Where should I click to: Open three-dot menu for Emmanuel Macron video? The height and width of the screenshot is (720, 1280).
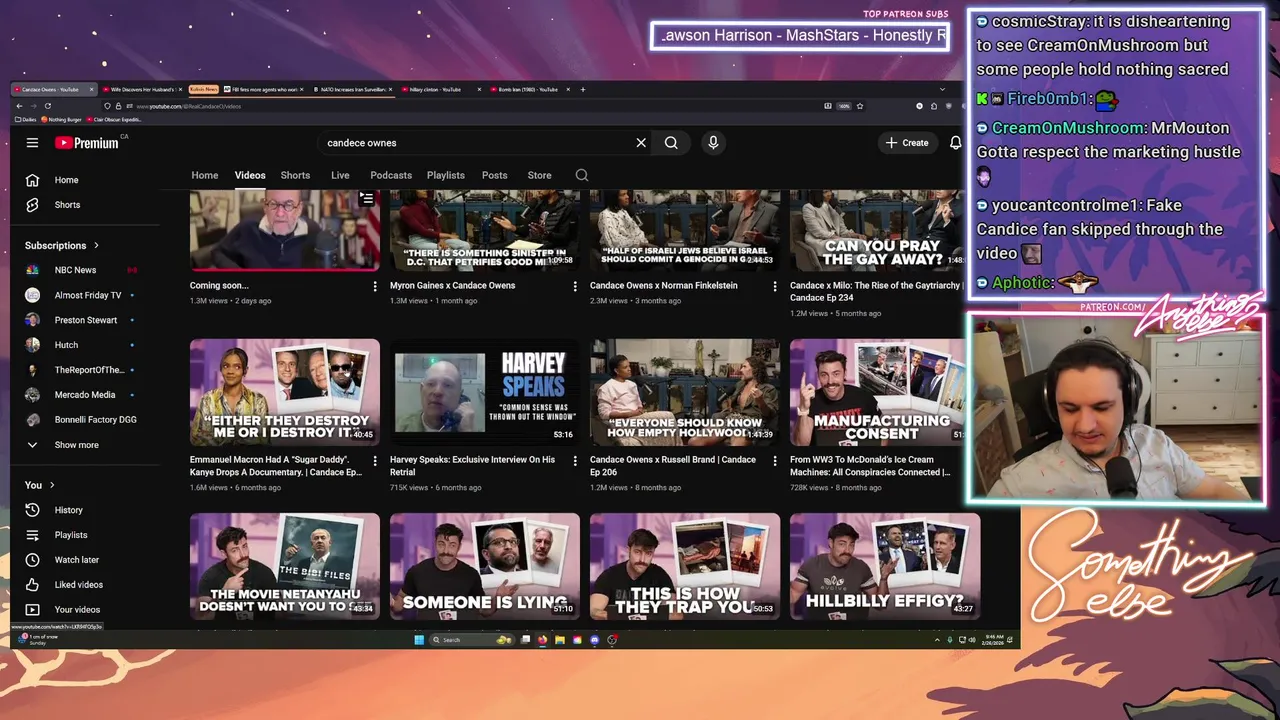(x=374, y=460)
